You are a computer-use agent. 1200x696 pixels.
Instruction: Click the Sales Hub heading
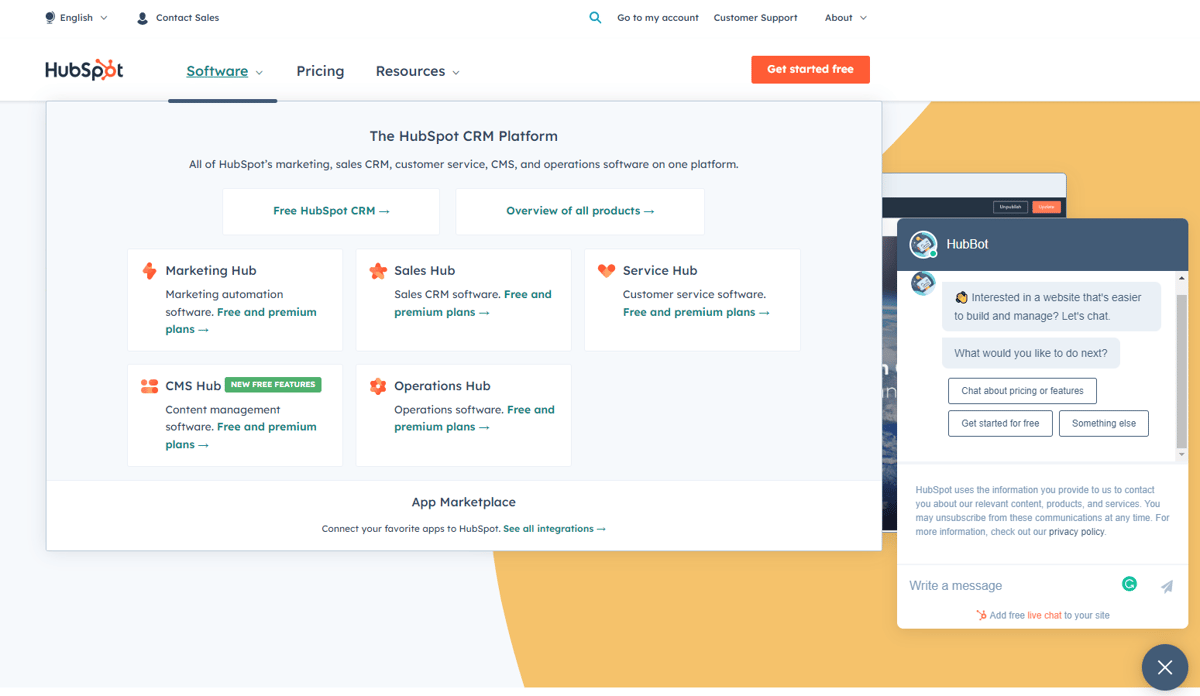(x=424, y=271)
